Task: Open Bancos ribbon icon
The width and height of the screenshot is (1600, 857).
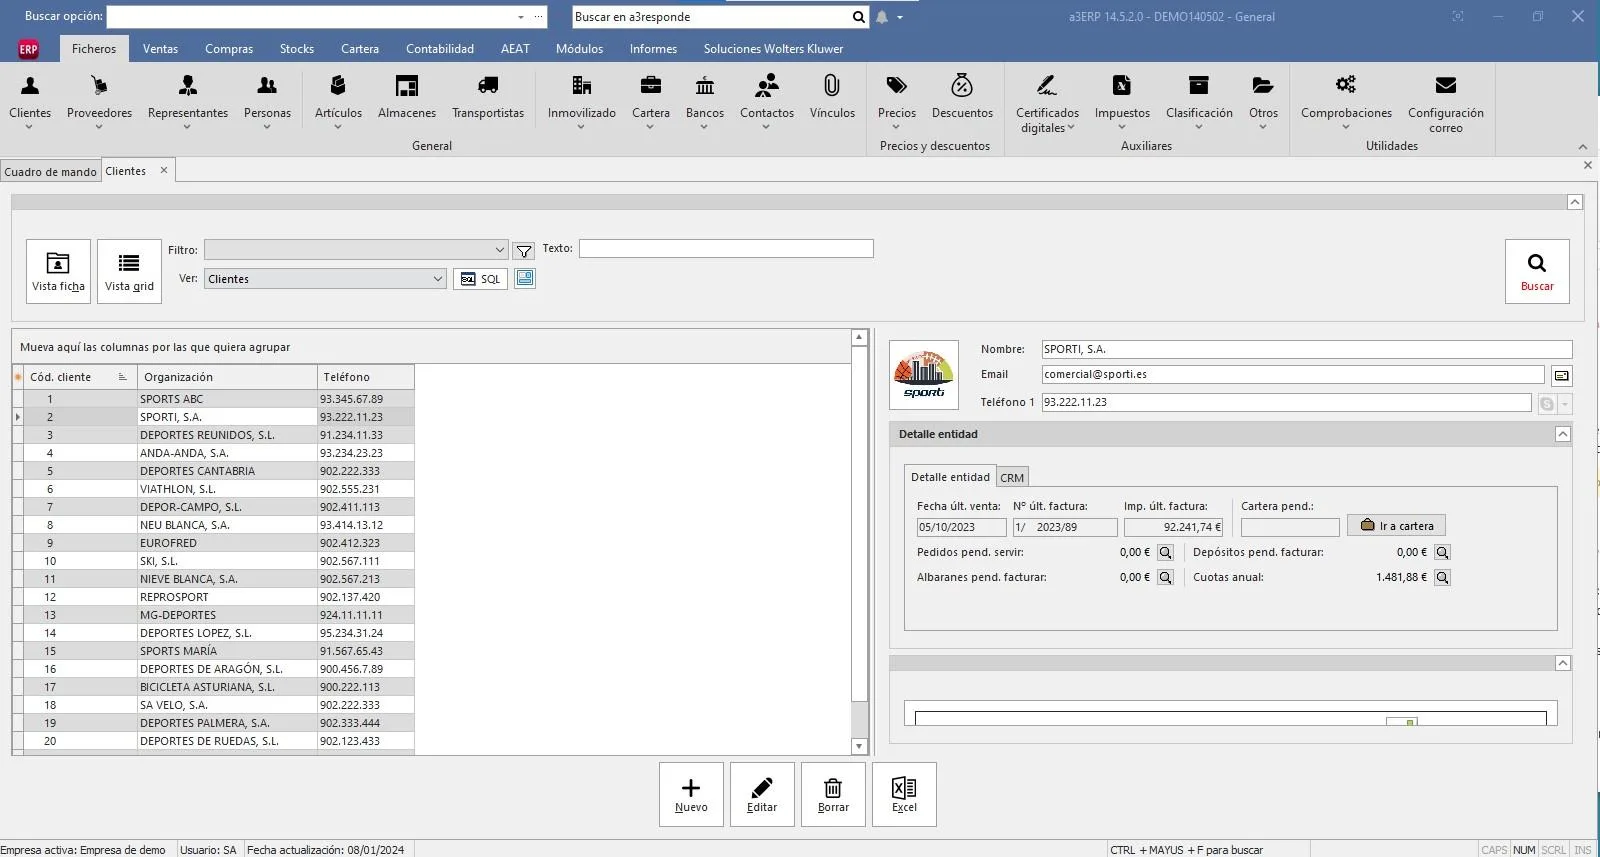Action: point(705,99)
